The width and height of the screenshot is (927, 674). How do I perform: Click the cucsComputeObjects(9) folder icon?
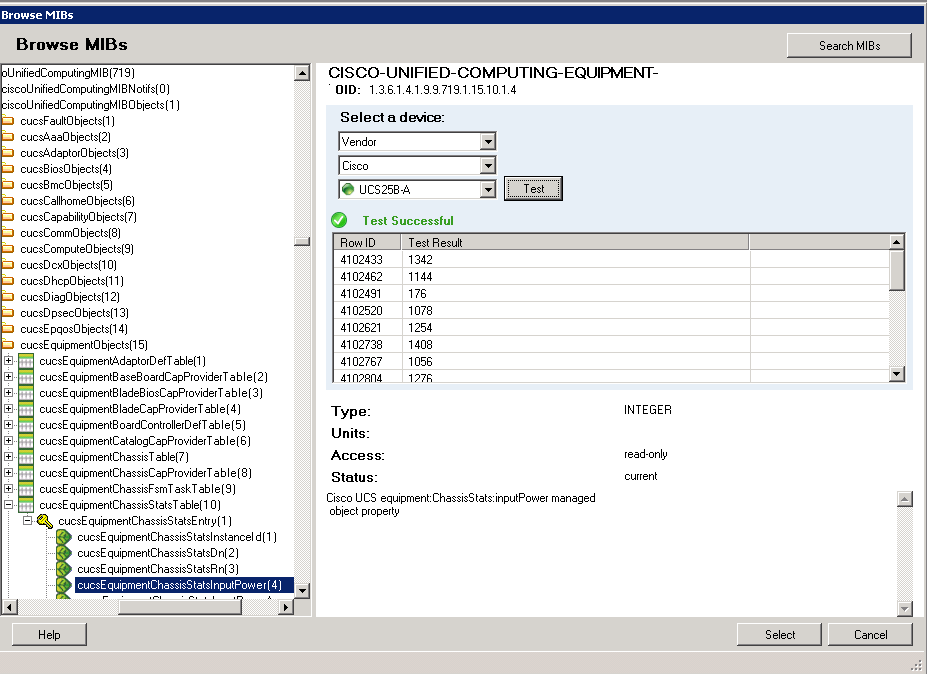[8, 248]
